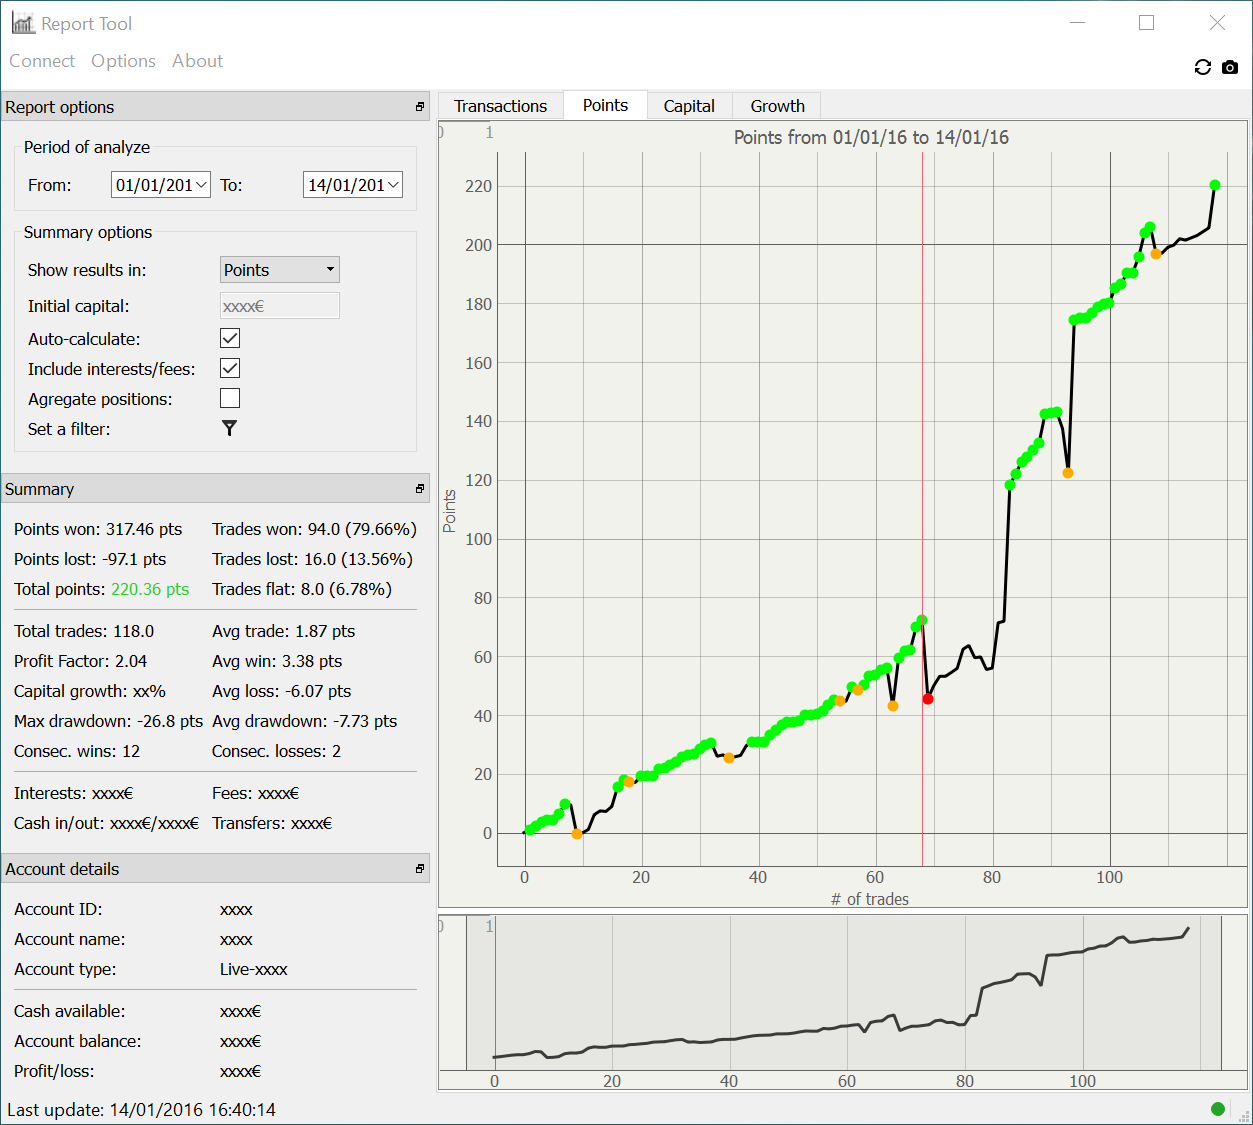Undock the Account details panel
Image resolution: width=1253 pixels, height=1125 pixels.
420,869
